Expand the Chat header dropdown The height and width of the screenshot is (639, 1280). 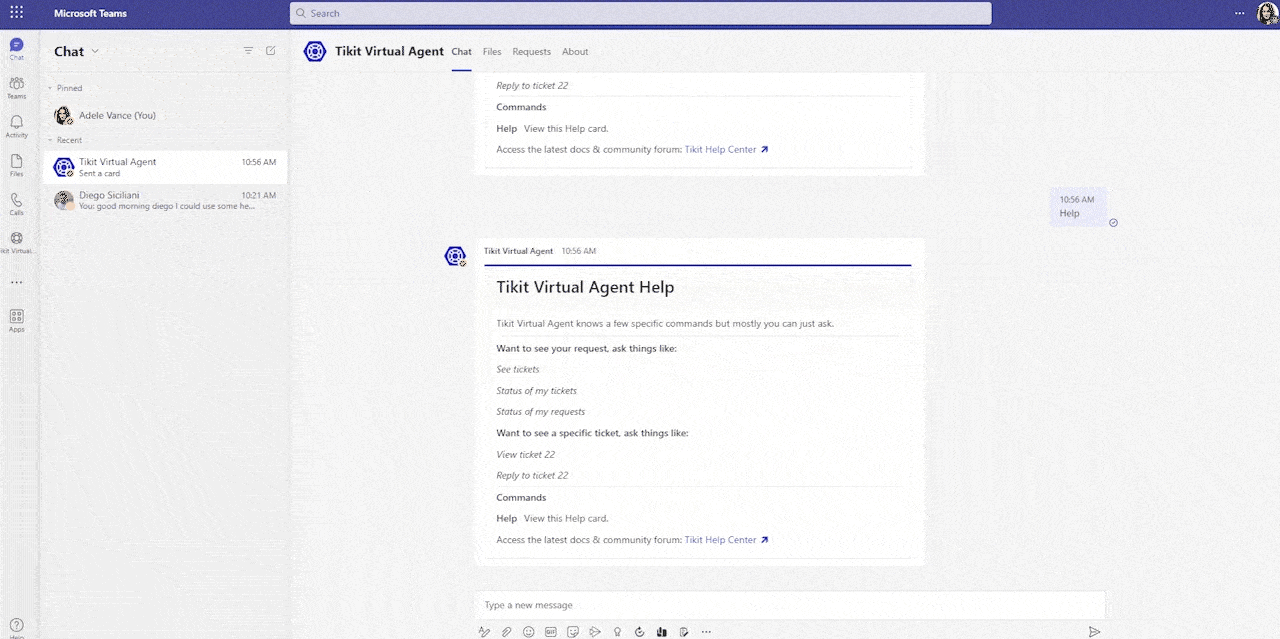tap(95, 51)
